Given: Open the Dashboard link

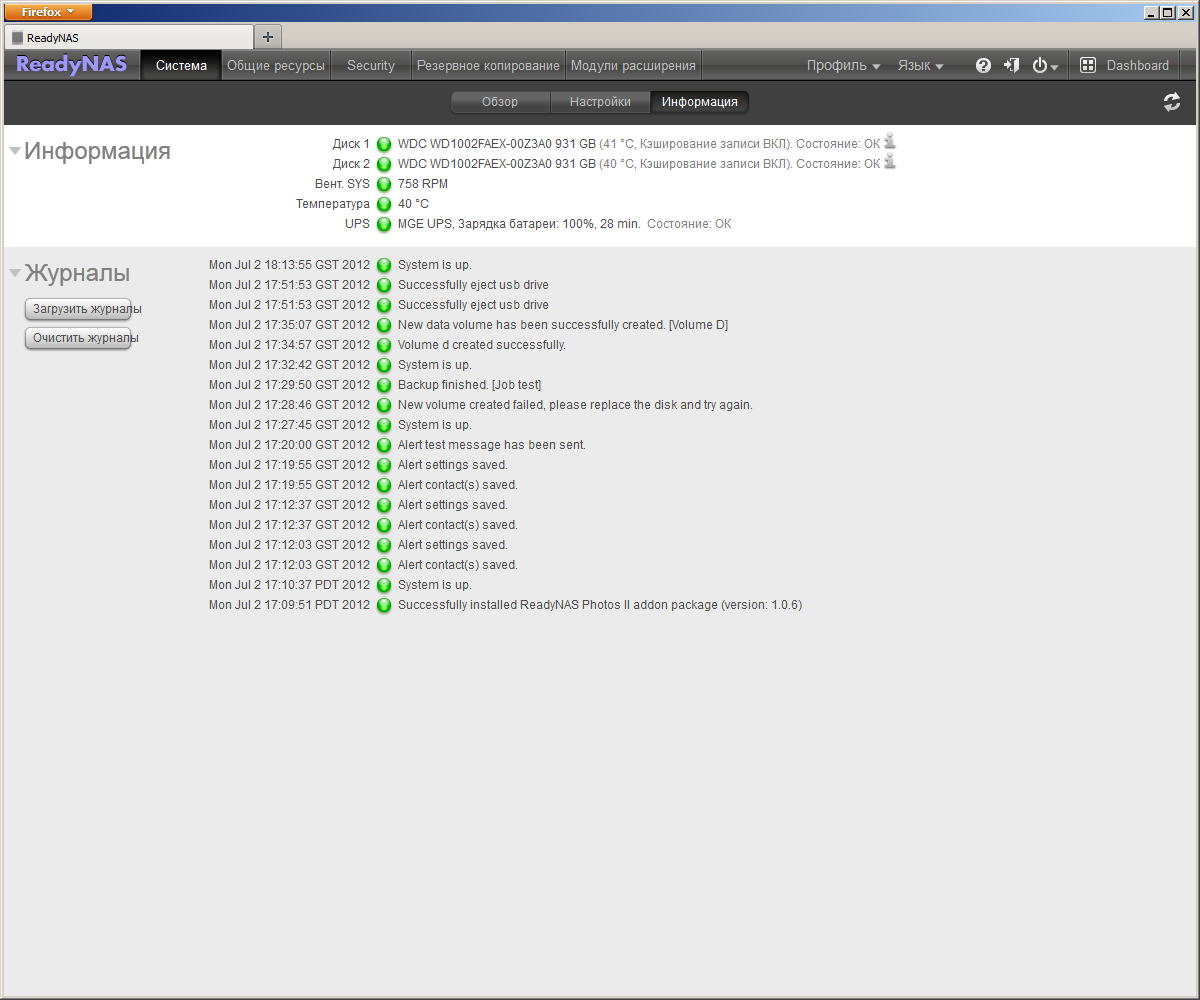Looking at the screenshot, I should click(1137, 65).
